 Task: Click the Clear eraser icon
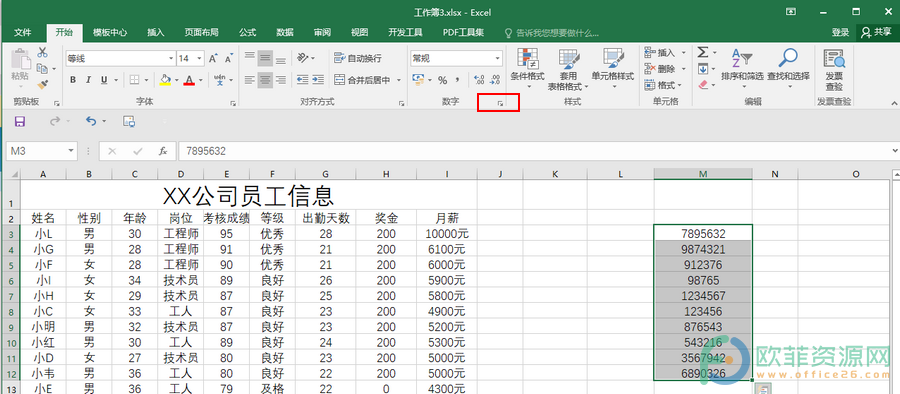pyautogui.click(x=703, y=84)
